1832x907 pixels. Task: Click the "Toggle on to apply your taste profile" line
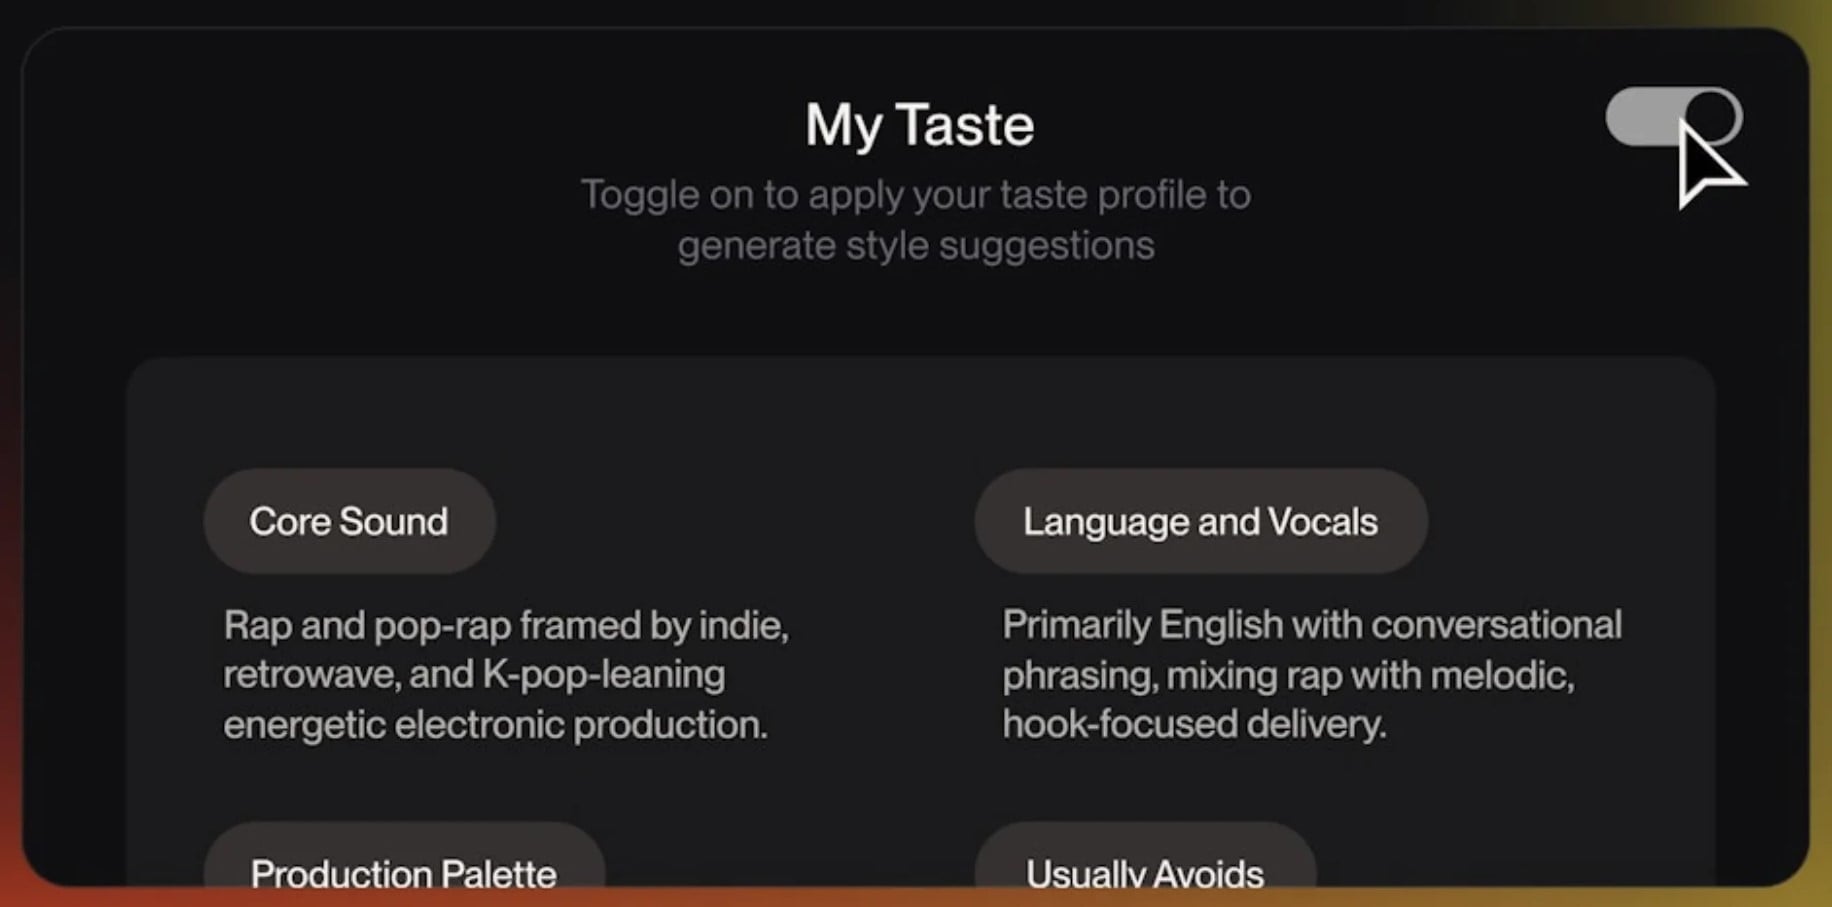click(915, 195)
